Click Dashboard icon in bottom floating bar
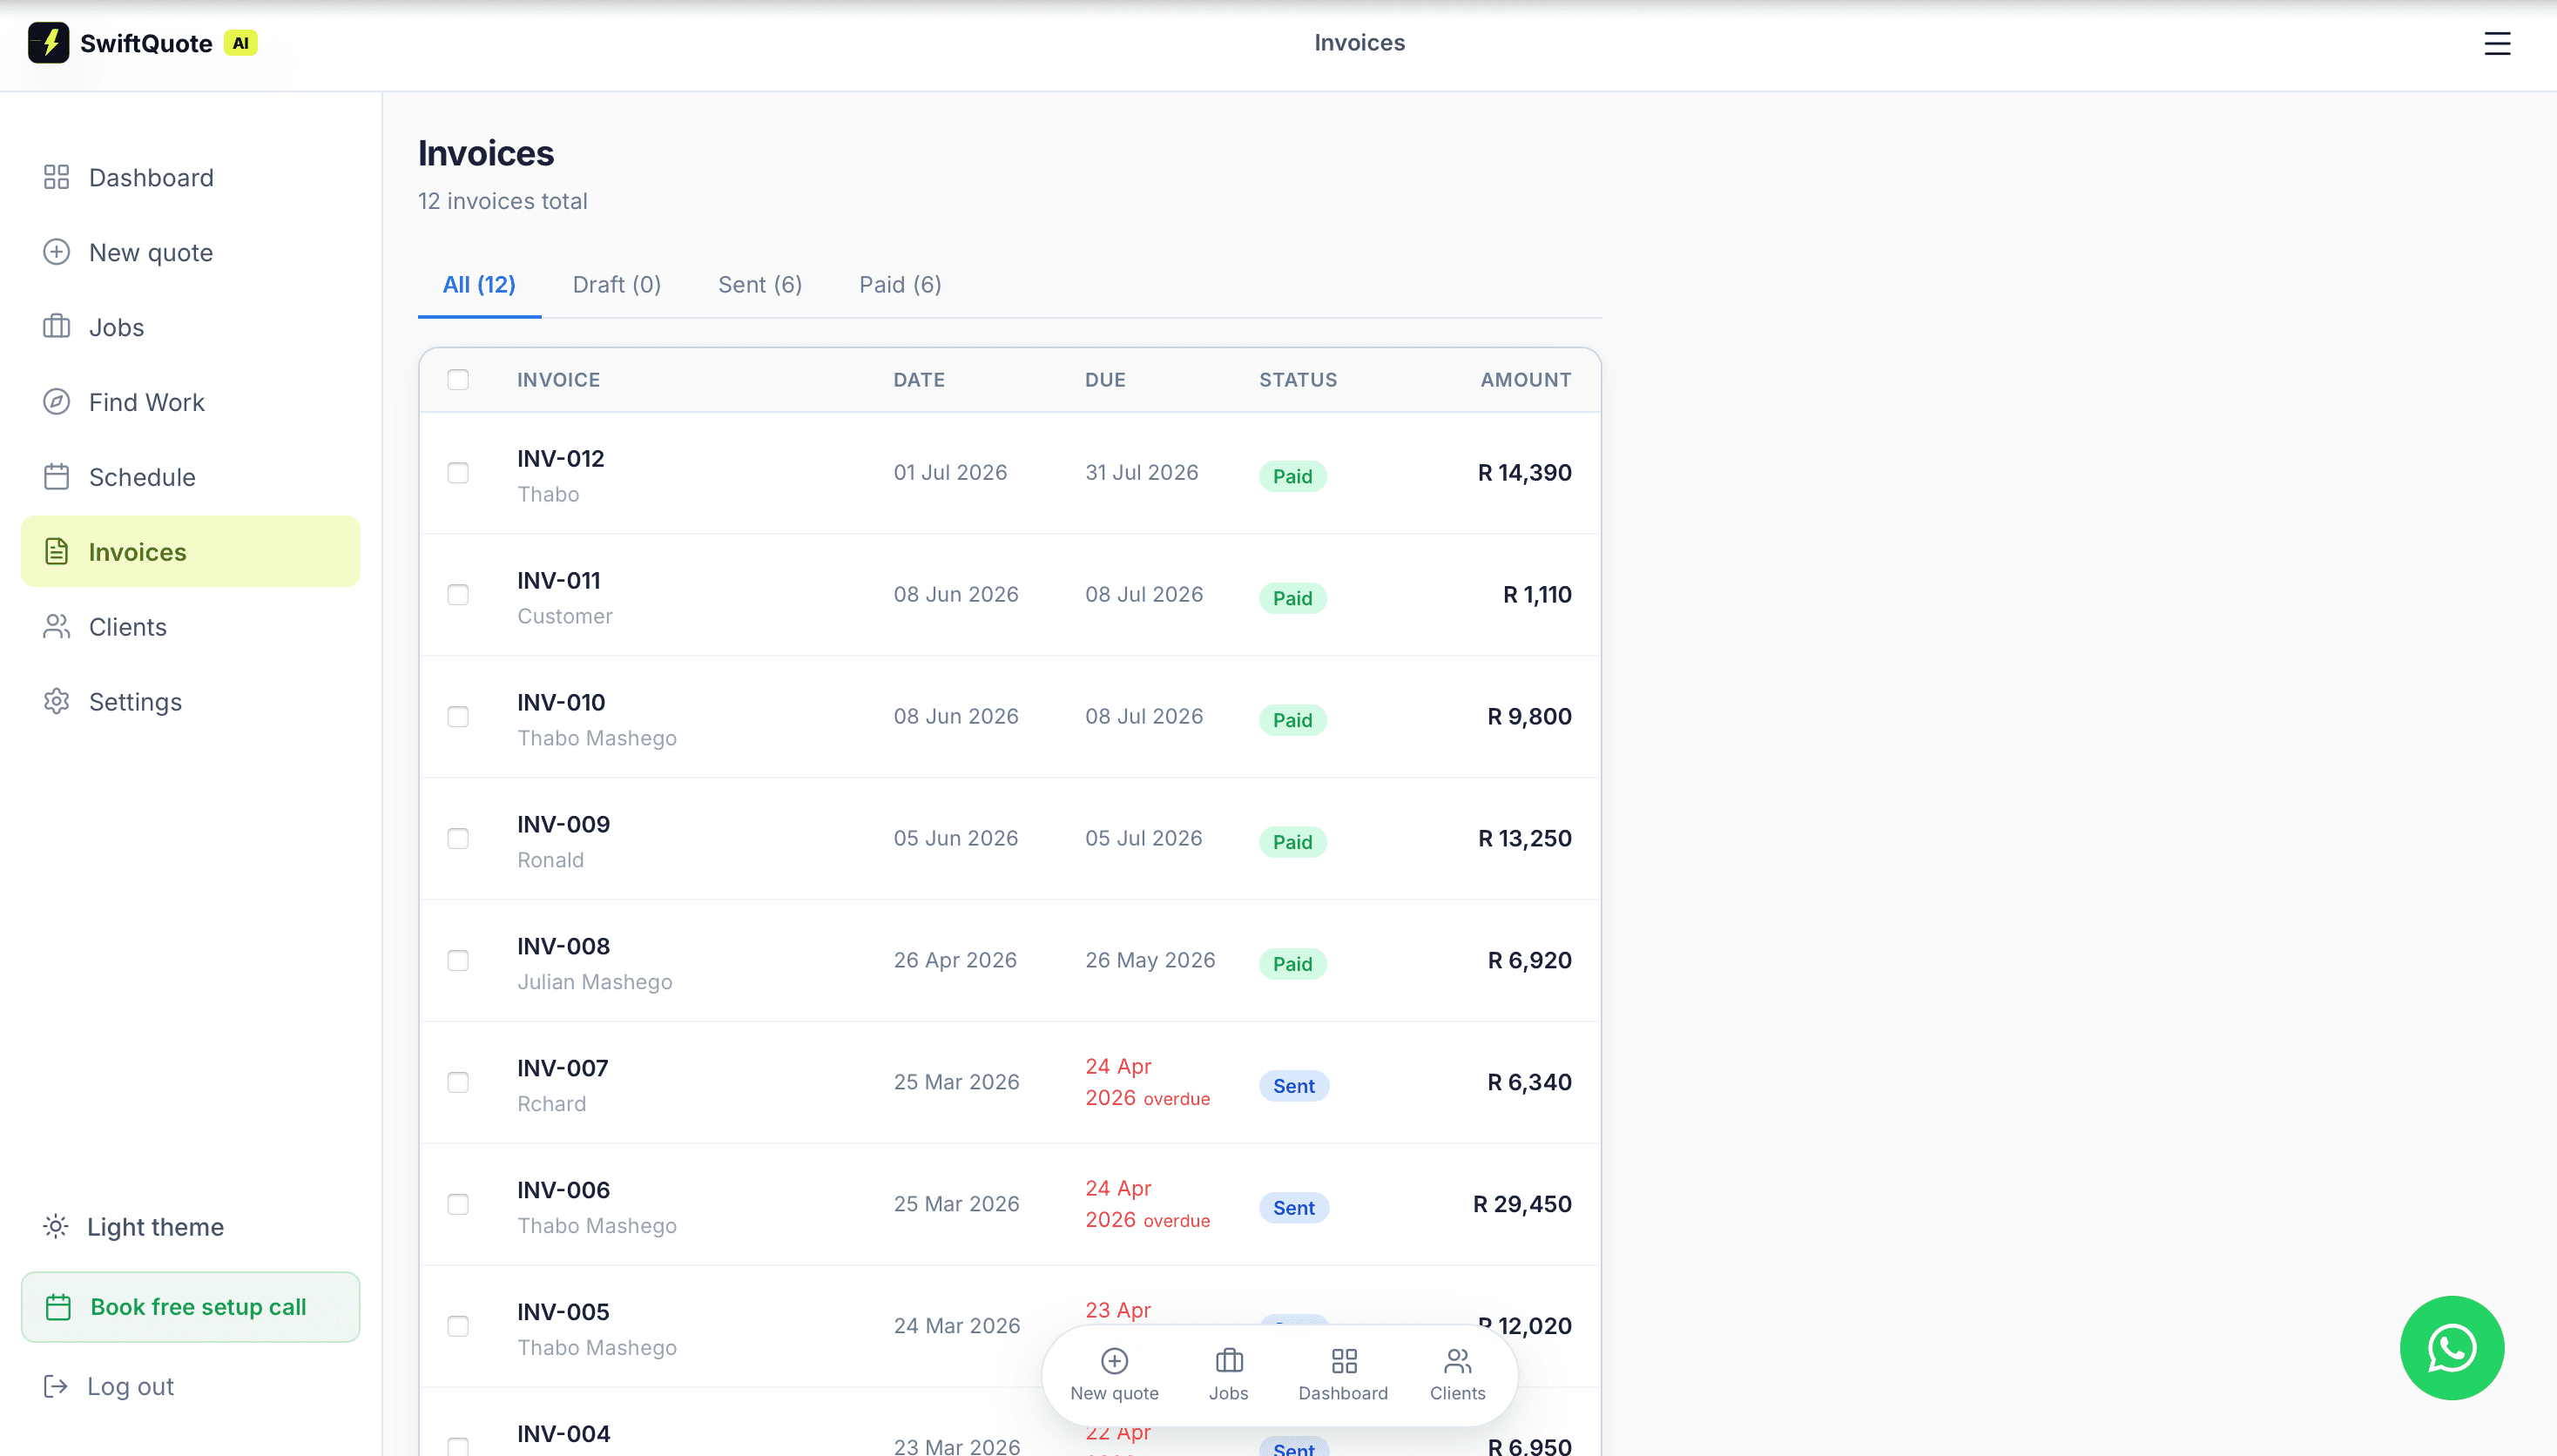This screenshot has width=2557, height=1456. pos(1344,1361)
